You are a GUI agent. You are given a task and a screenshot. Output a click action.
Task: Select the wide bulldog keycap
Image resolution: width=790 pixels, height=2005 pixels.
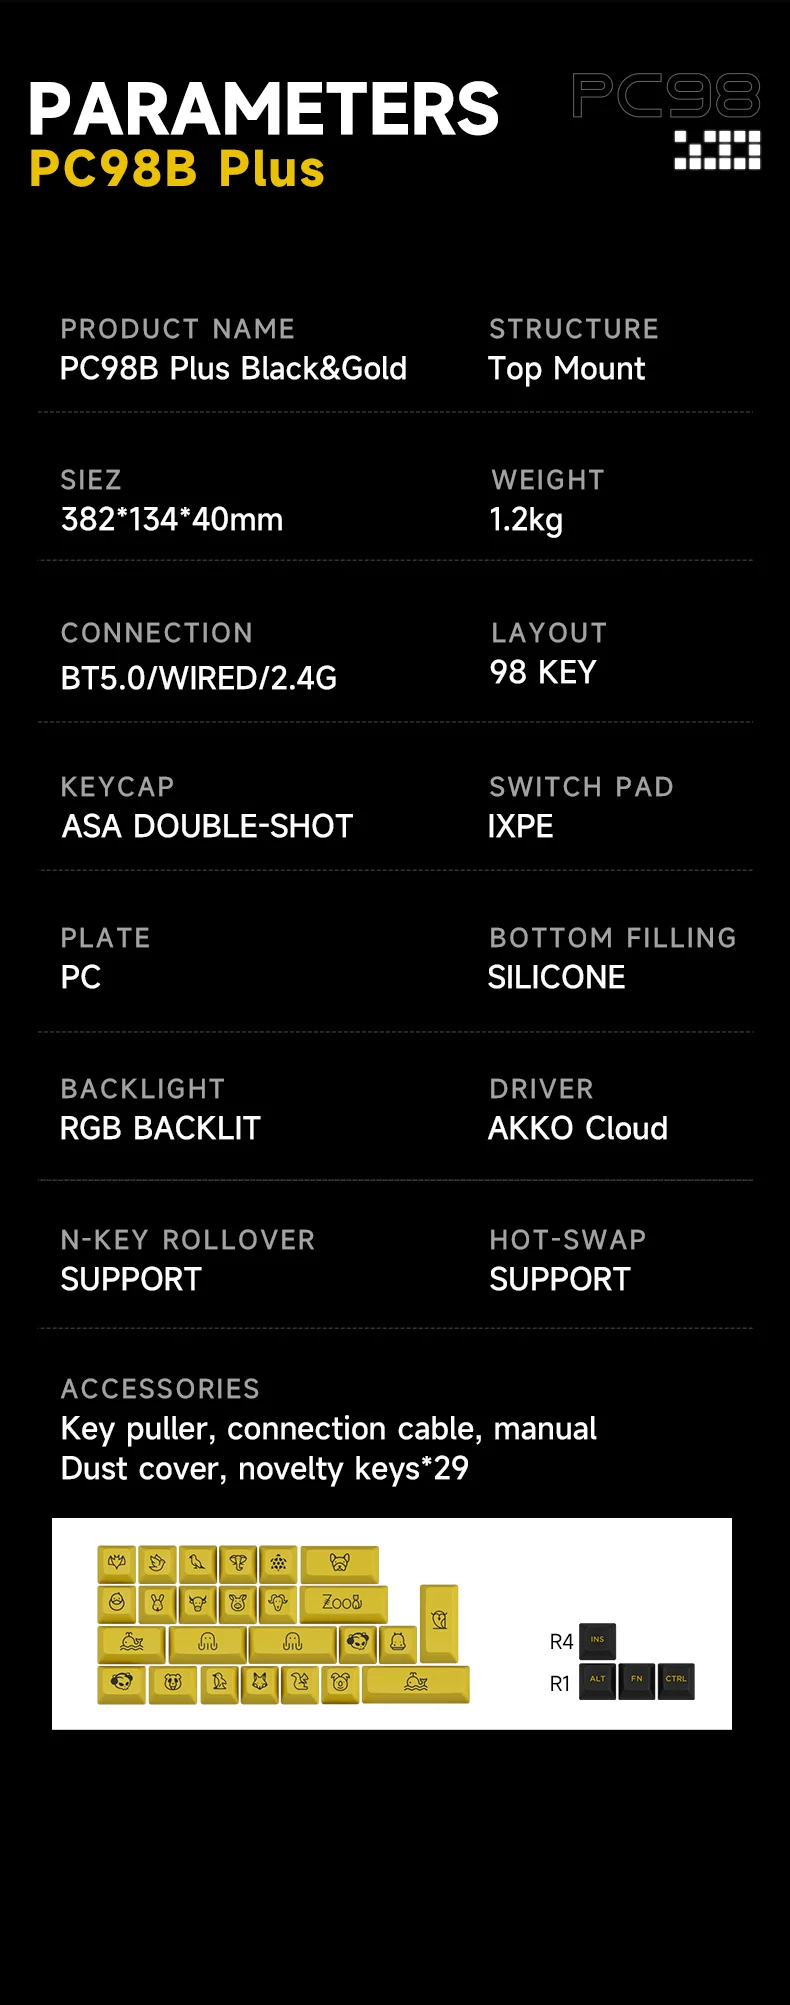340,1562
